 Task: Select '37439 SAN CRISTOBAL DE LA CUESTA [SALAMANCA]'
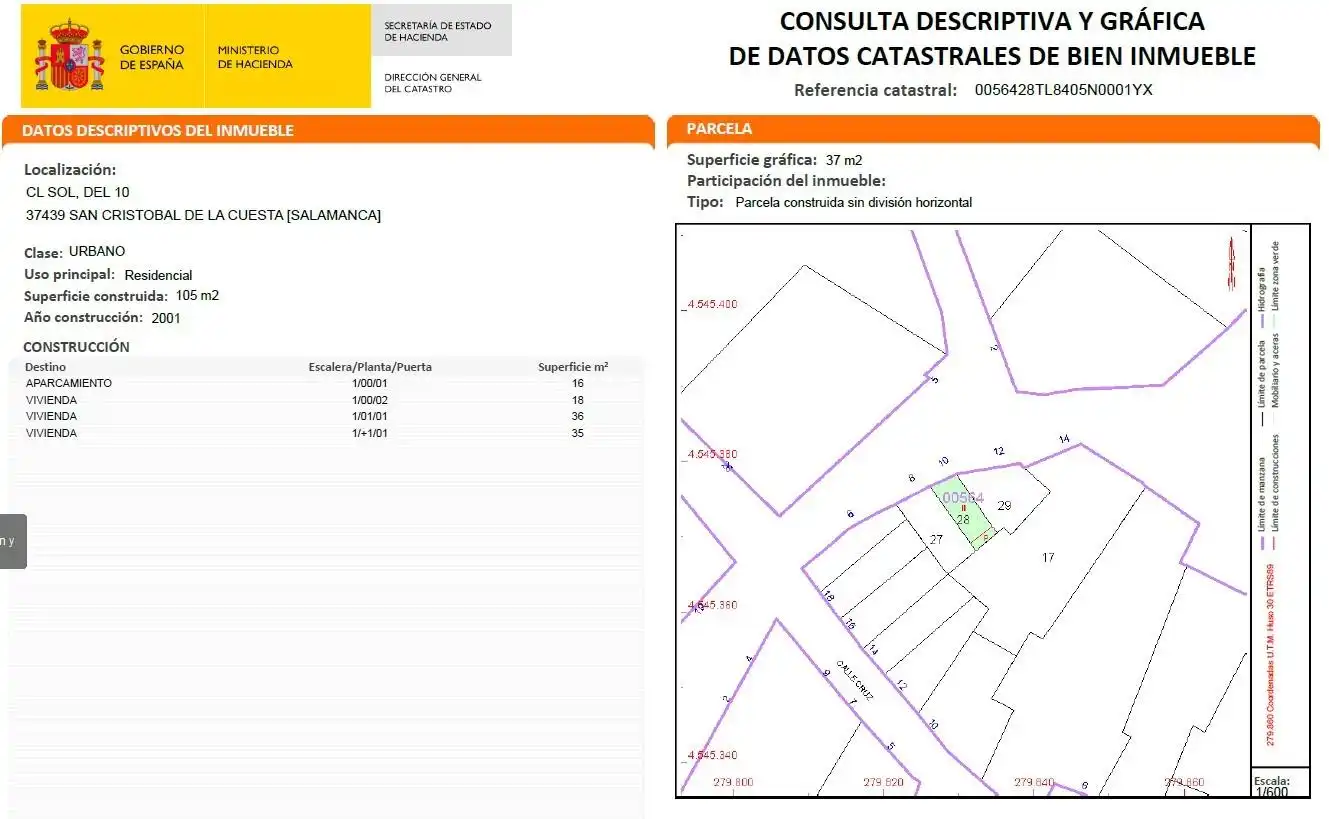coord(203,215)
